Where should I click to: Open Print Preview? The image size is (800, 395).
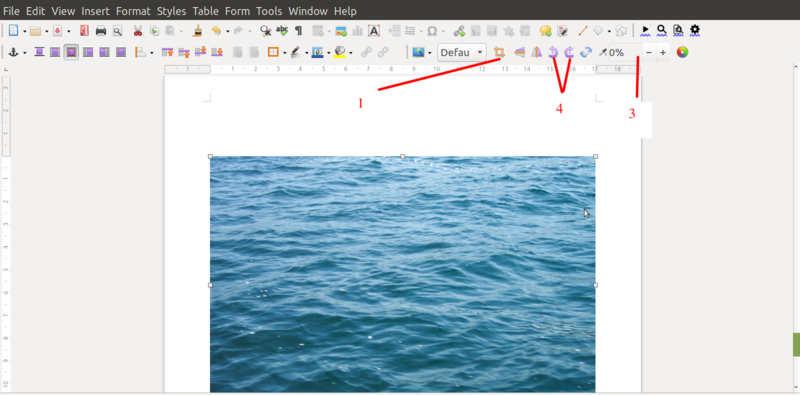pos(117,31)
